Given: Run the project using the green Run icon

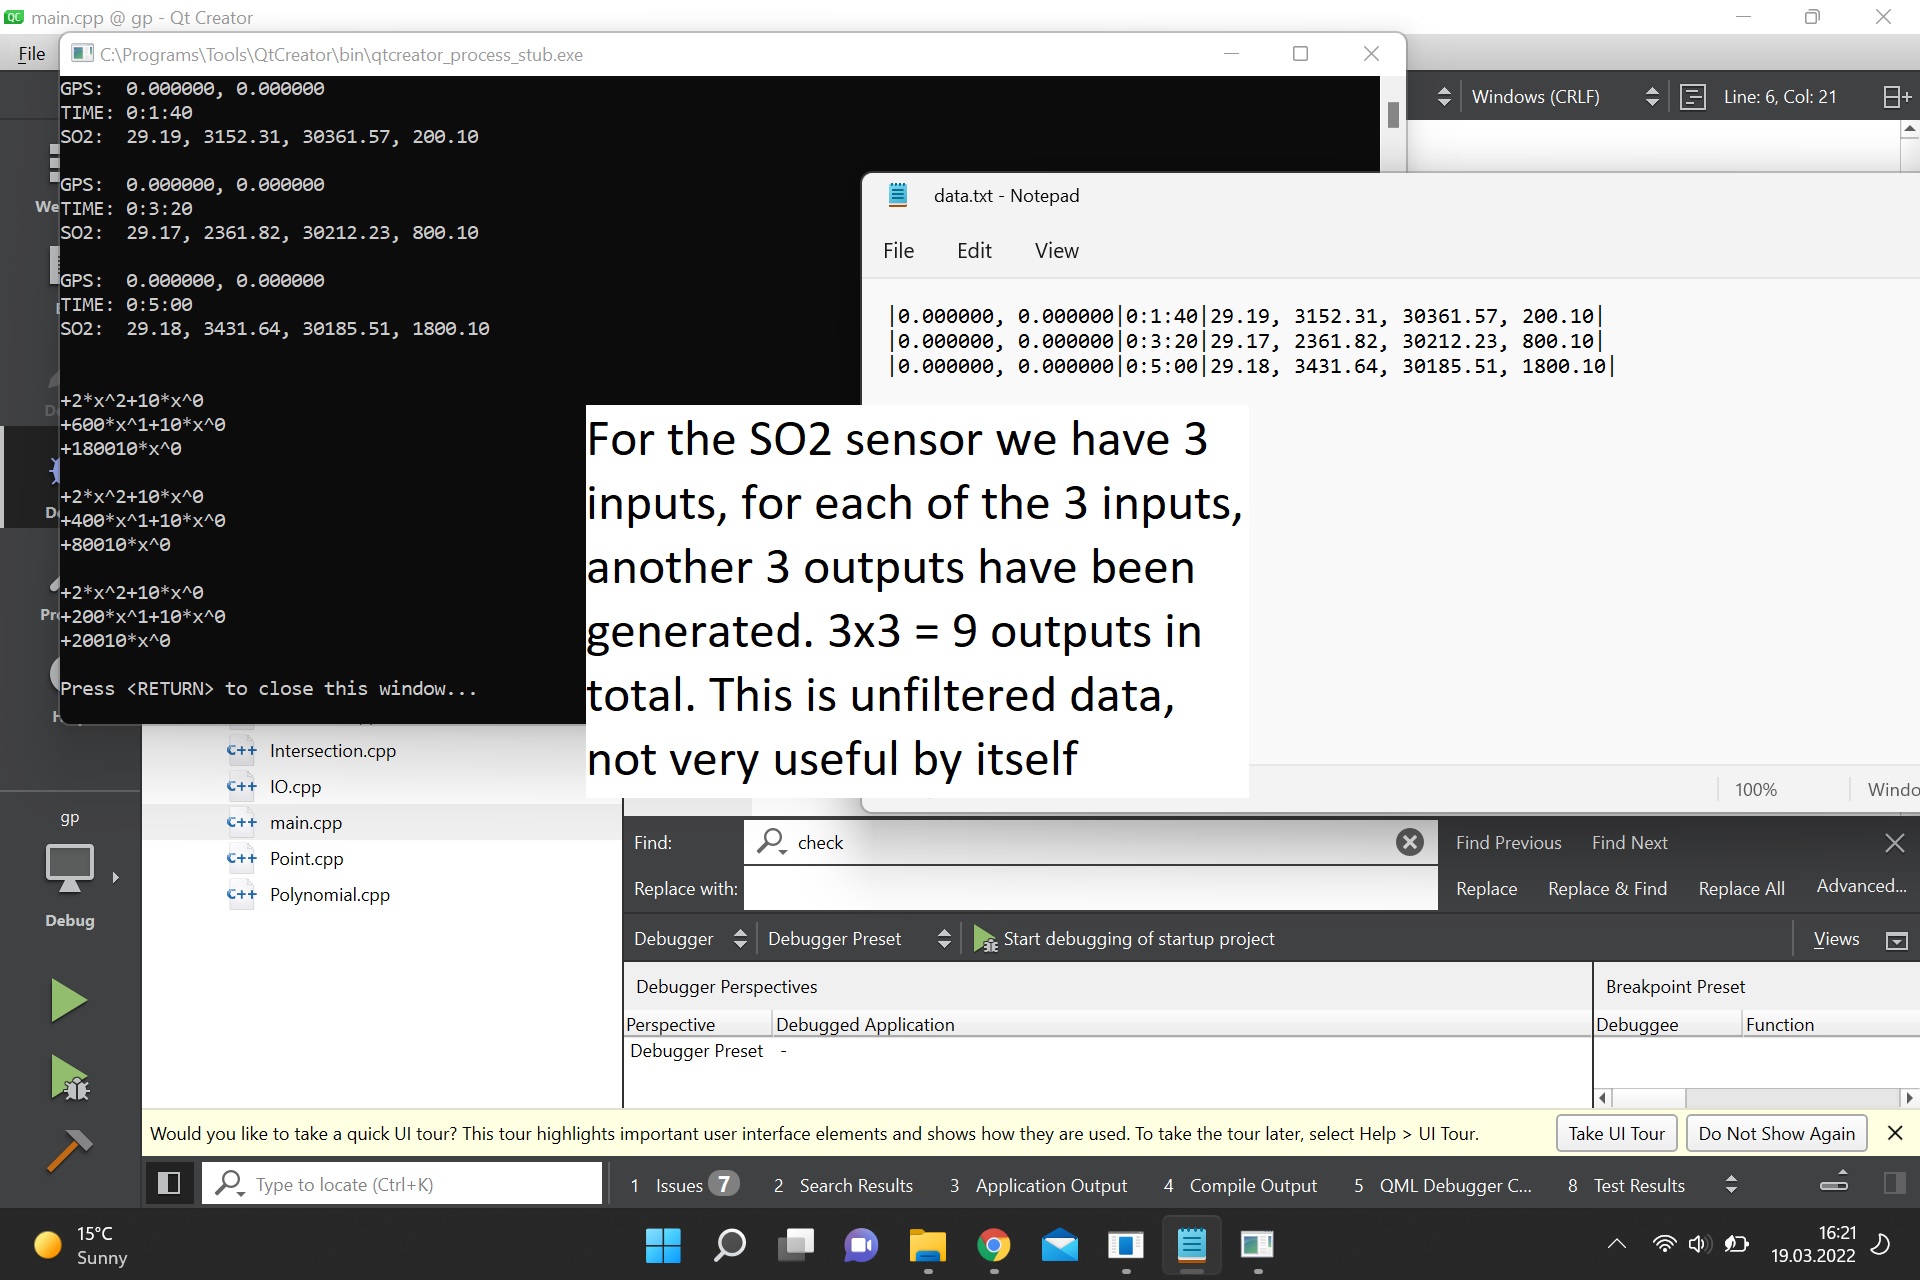Looking at the screenshot, I should coord(67,999).
